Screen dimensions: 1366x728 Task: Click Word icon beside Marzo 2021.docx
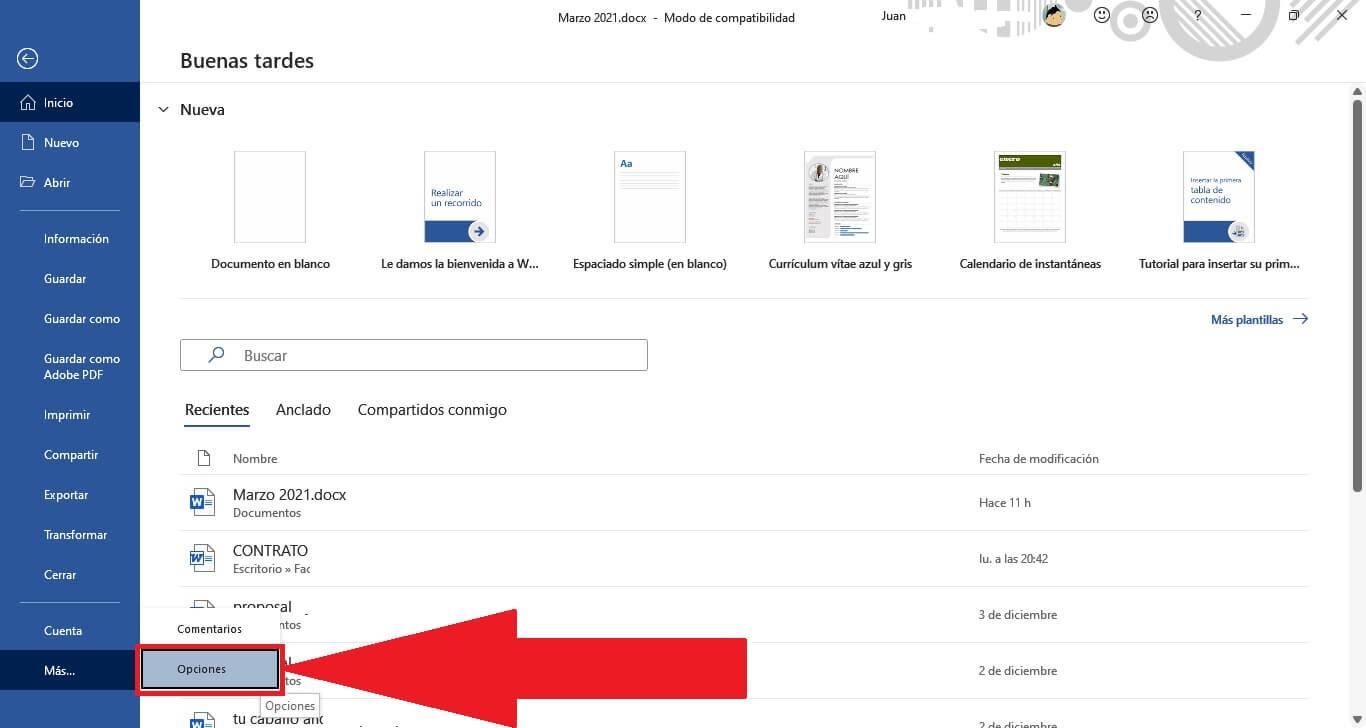point(203,502)
